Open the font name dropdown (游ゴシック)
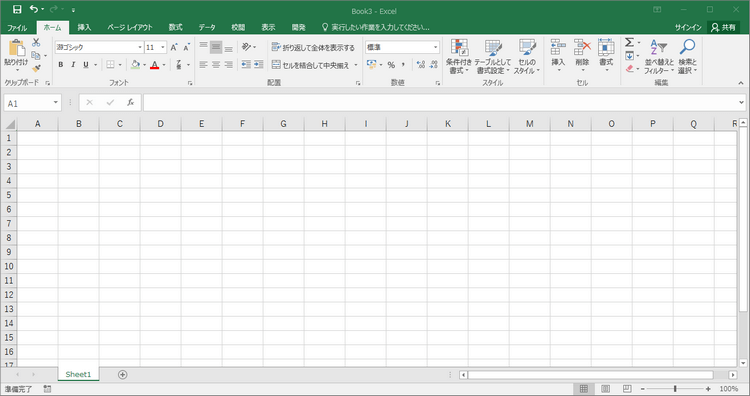 point(140,47)
